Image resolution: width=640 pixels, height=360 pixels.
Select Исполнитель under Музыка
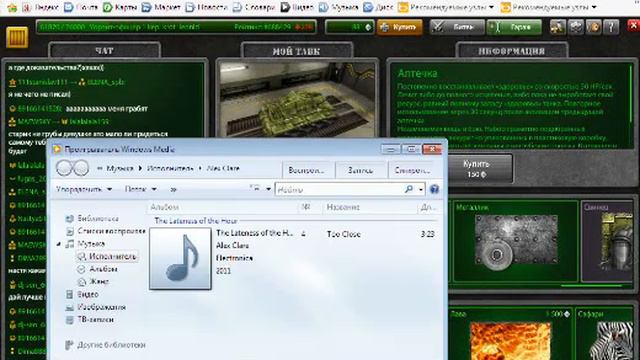[x=107, y=256]
